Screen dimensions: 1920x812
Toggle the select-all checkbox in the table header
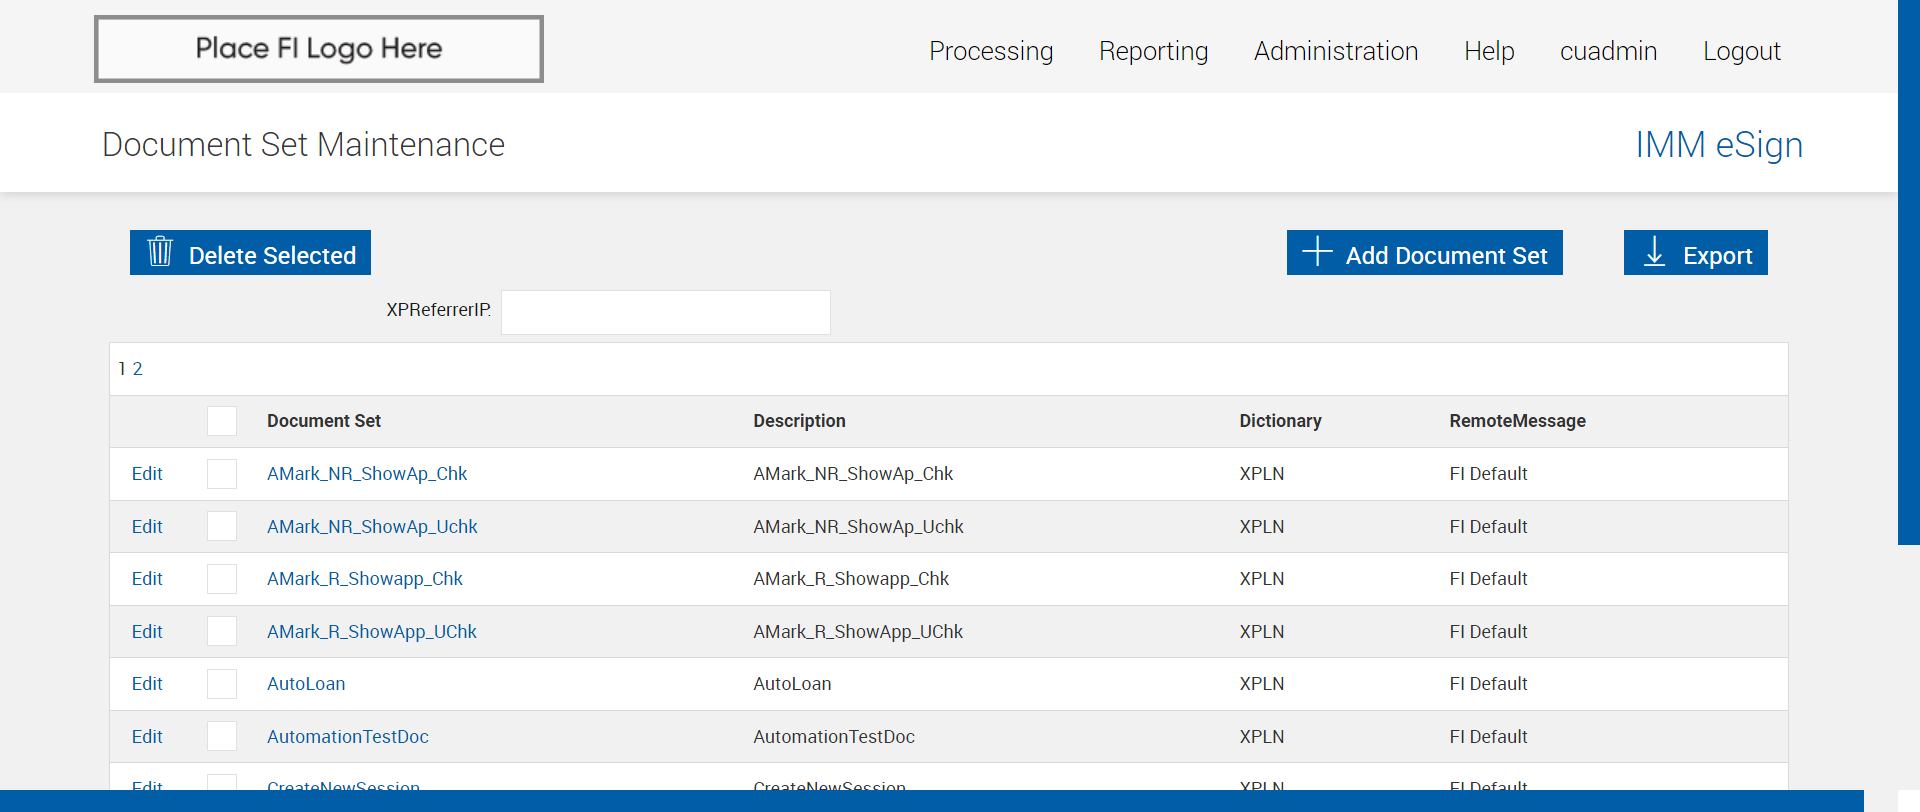point(222,421)
